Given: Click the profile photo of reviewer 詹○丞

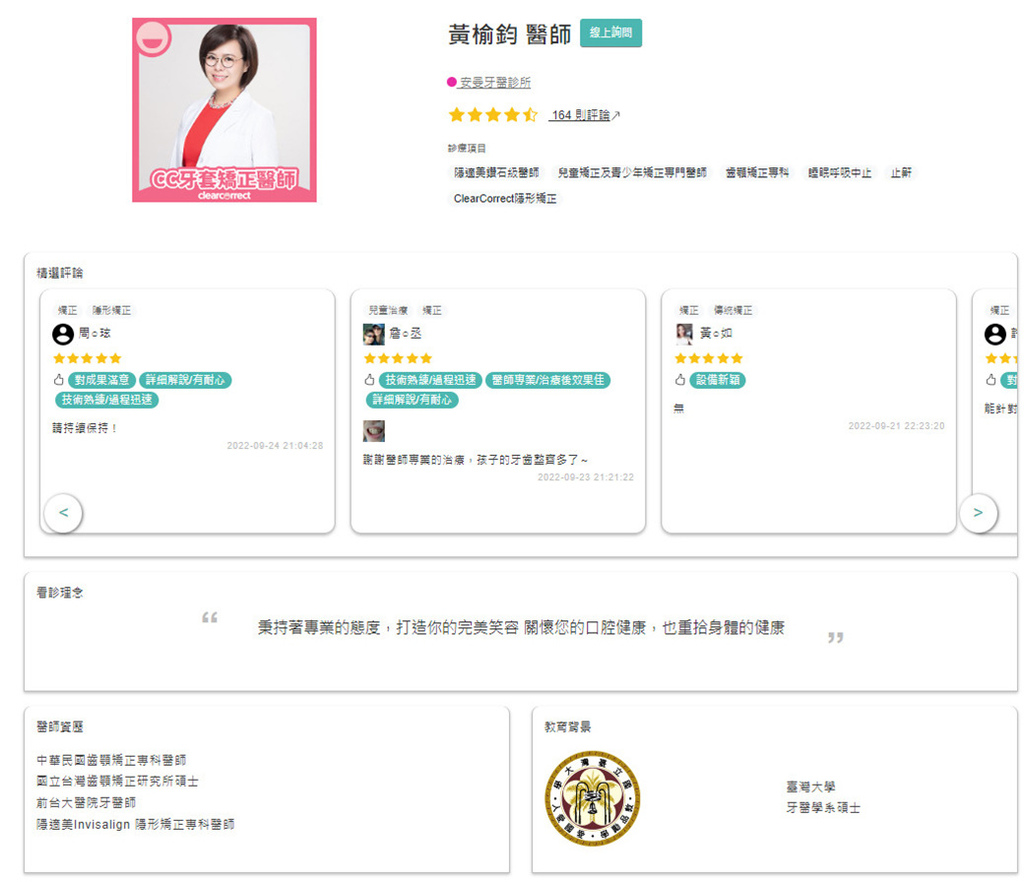Looking at the screenshot, I should (374, 334).
